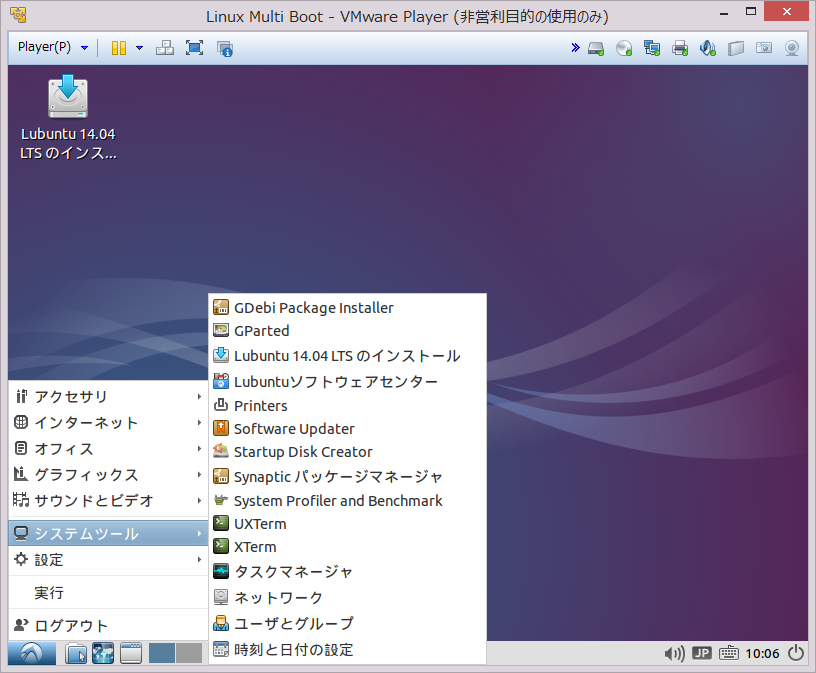Click the volume speaker tray icon
The width and height of the screenshot is (816, 673).
(674, 653)
